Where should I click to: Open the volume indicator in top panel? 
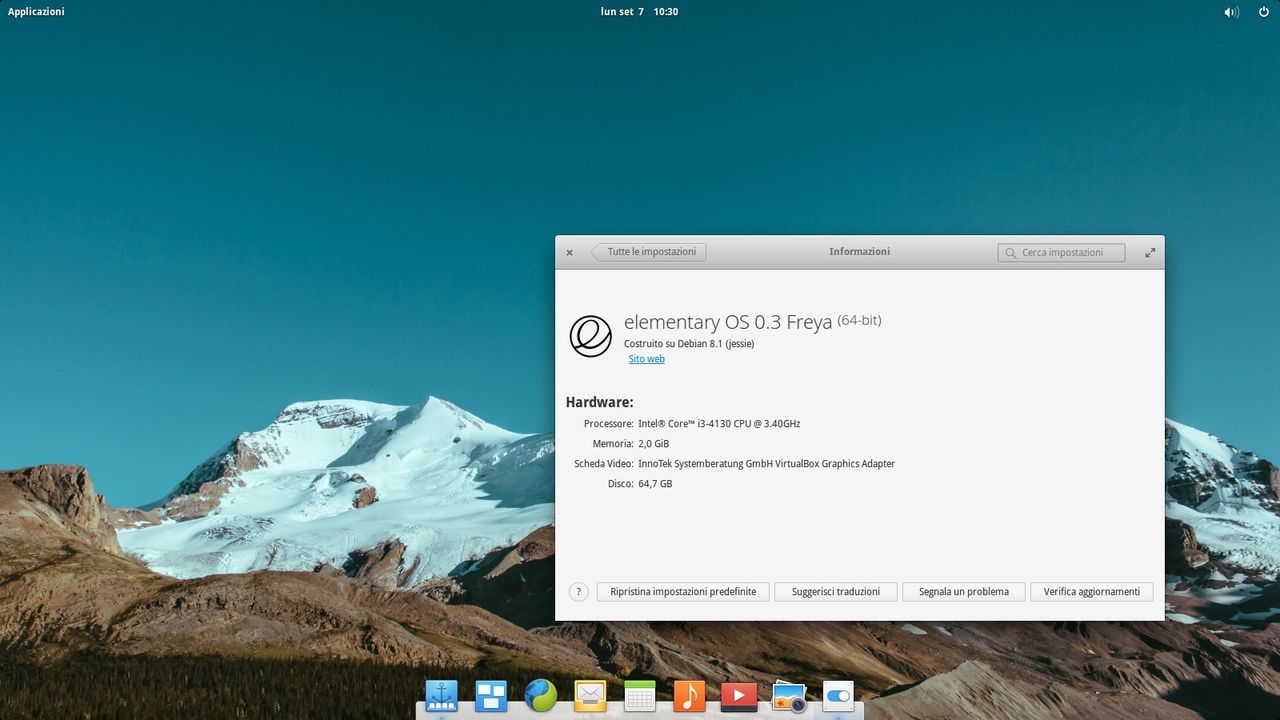tap(1231, 12)
